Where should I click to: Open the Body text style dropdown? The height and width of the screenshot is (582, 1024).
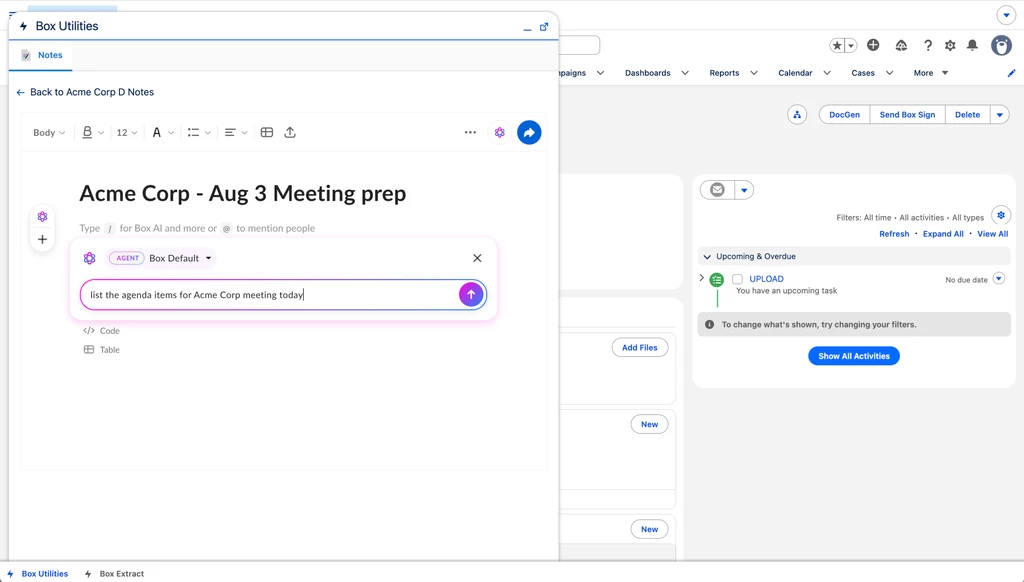point(49,133)
